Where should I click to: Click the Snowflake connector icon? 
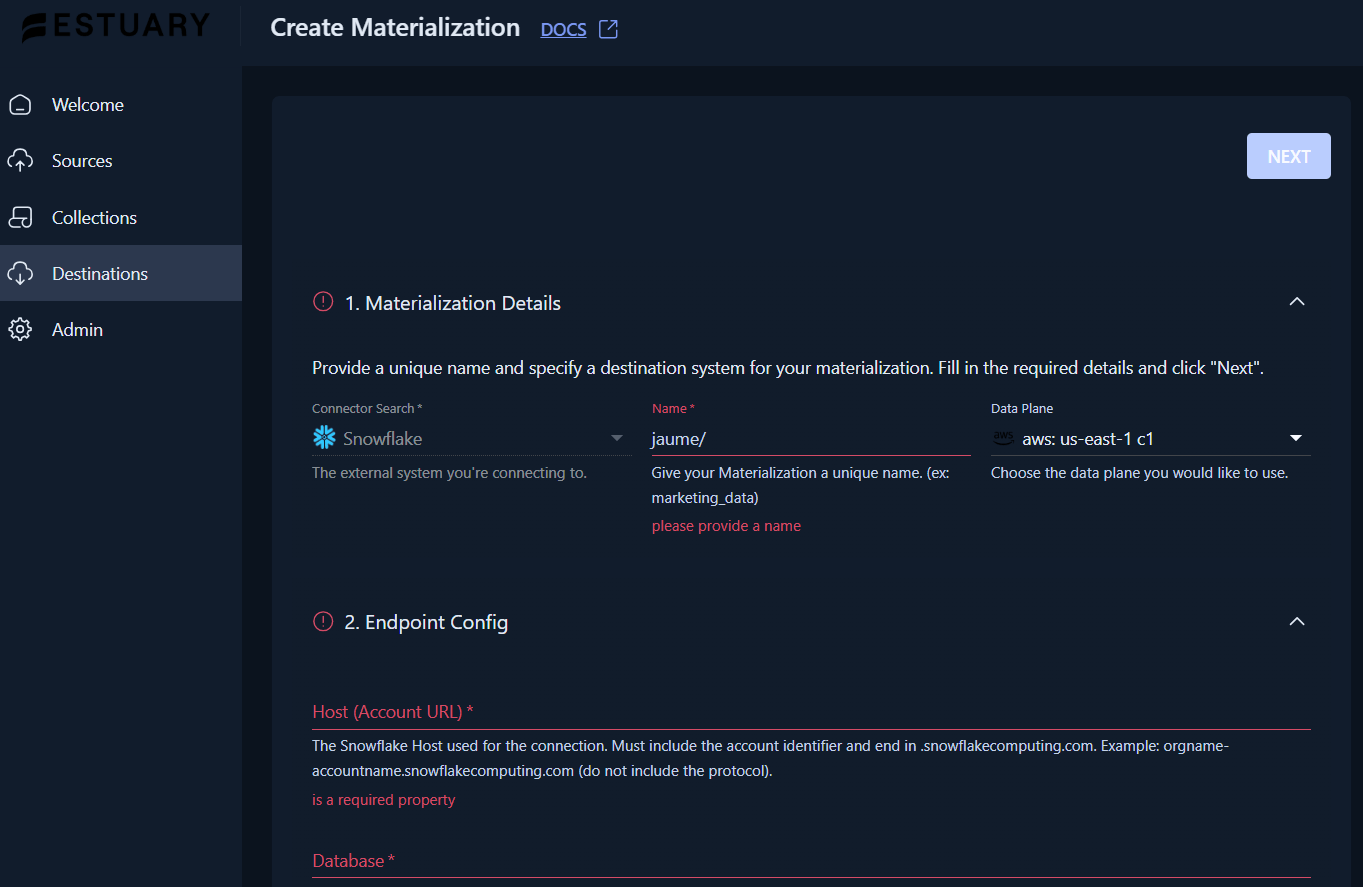point(323,438)
